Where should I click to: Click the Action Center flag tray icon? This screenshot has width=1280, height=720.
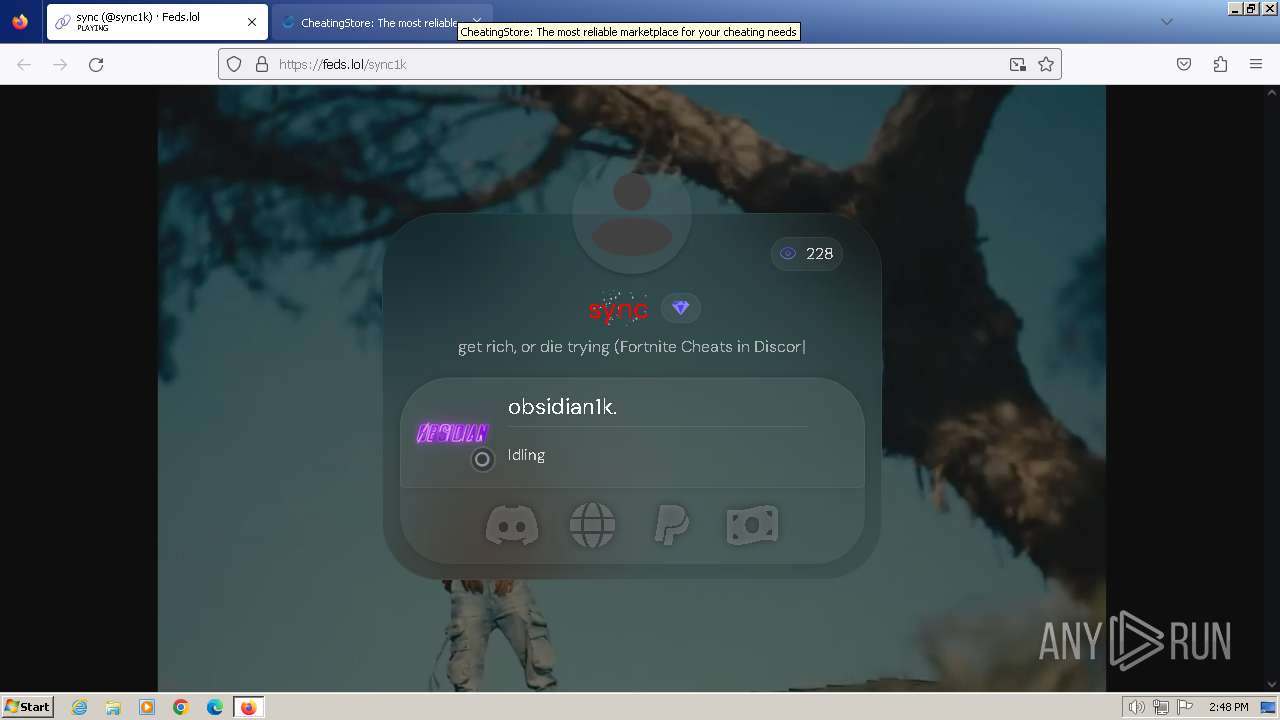1184,707
